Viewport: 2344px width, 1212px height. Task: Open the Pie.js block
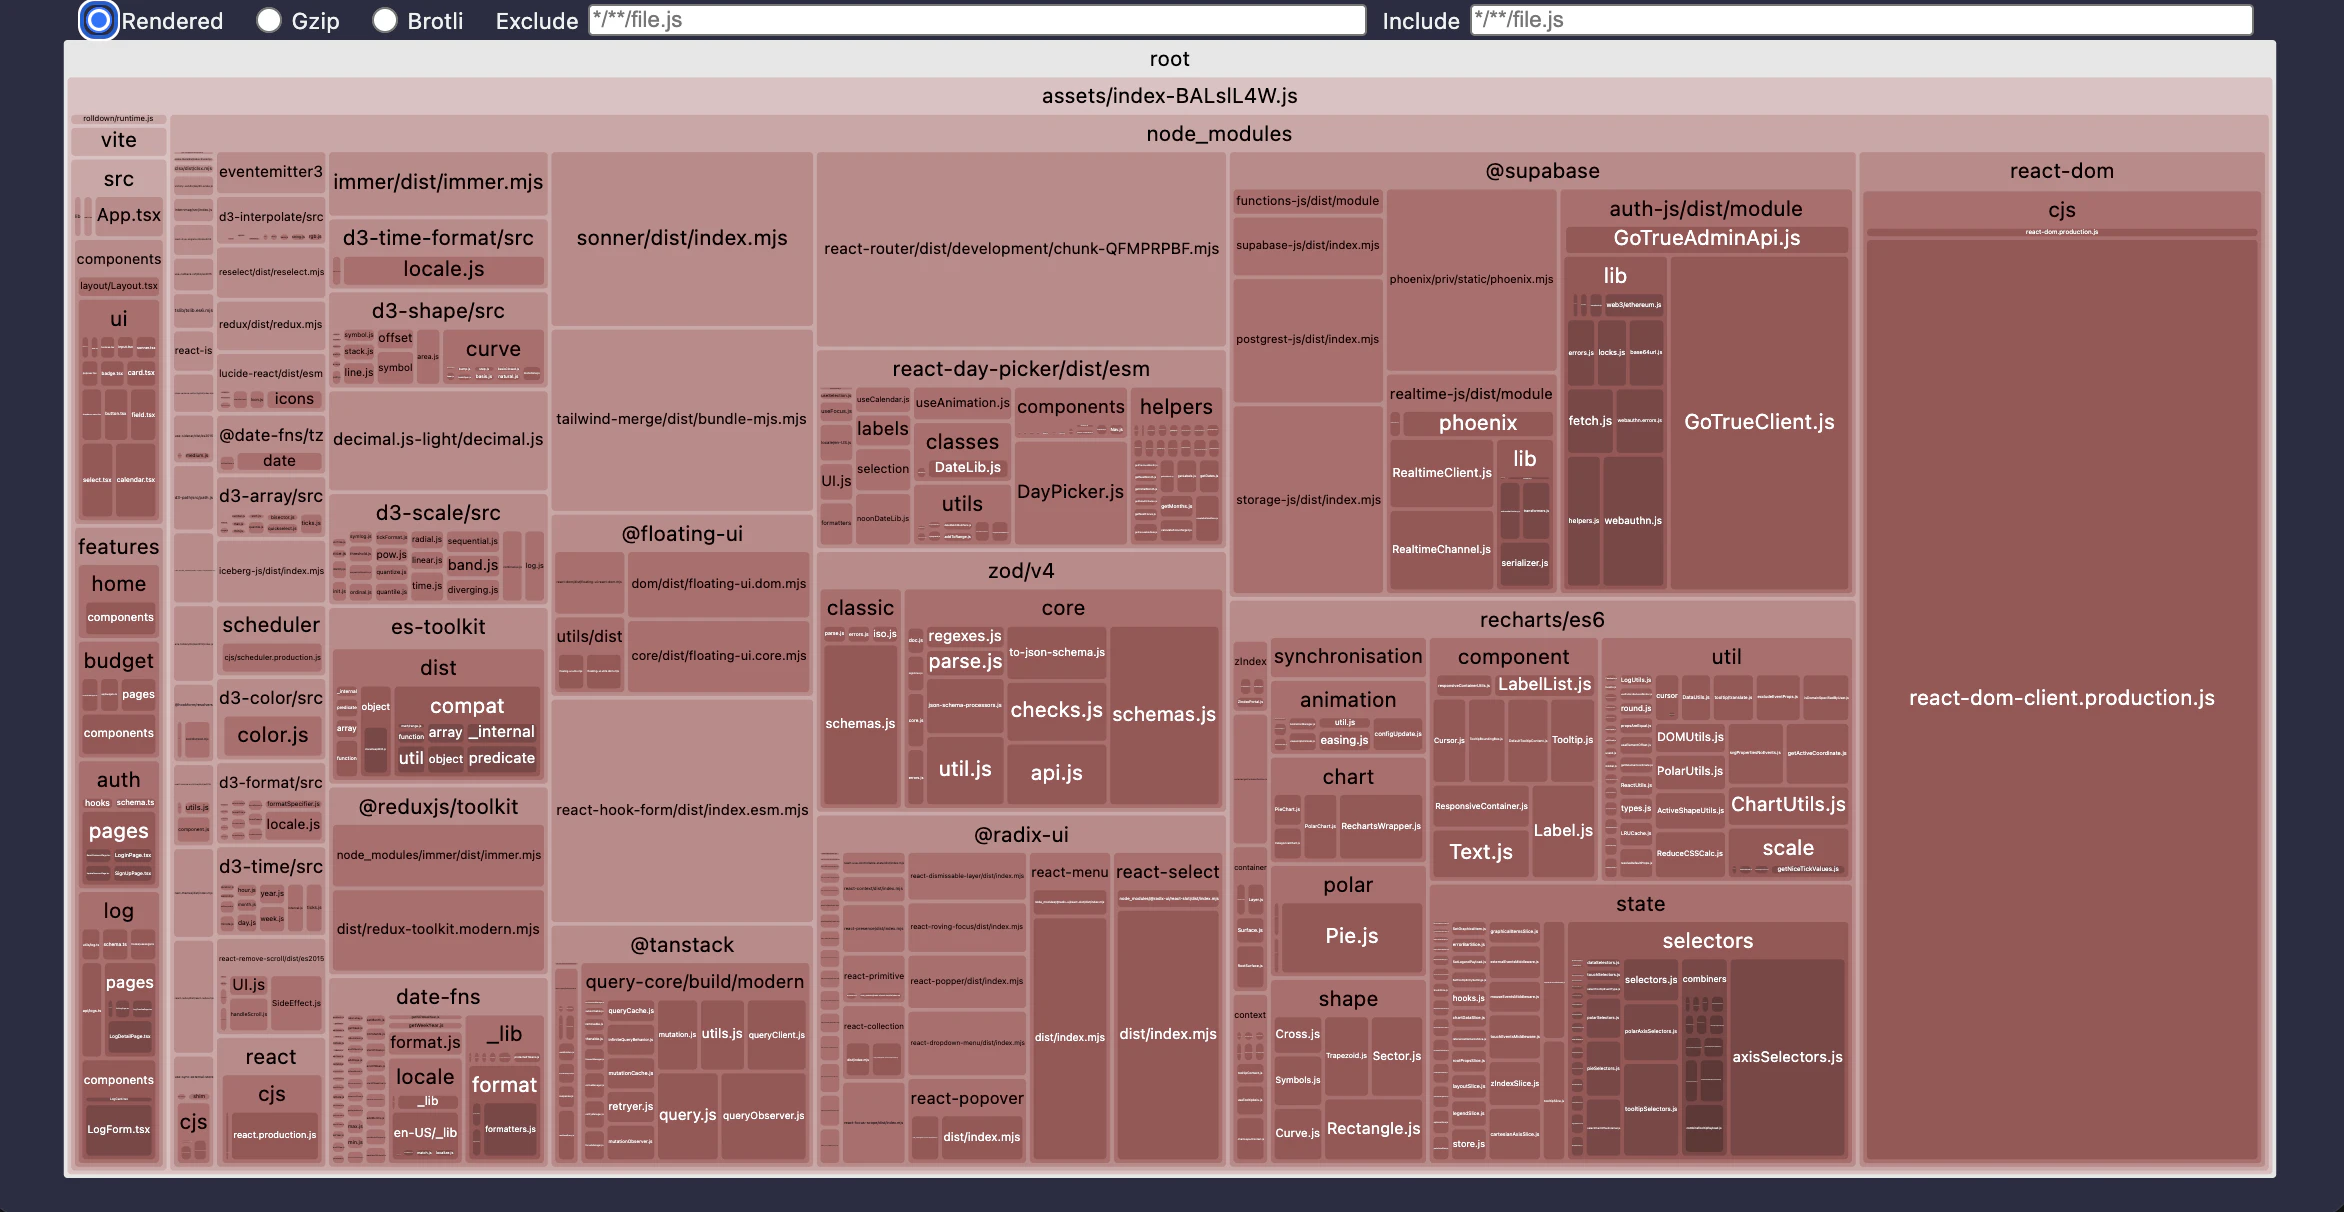tap(1352, 936)
